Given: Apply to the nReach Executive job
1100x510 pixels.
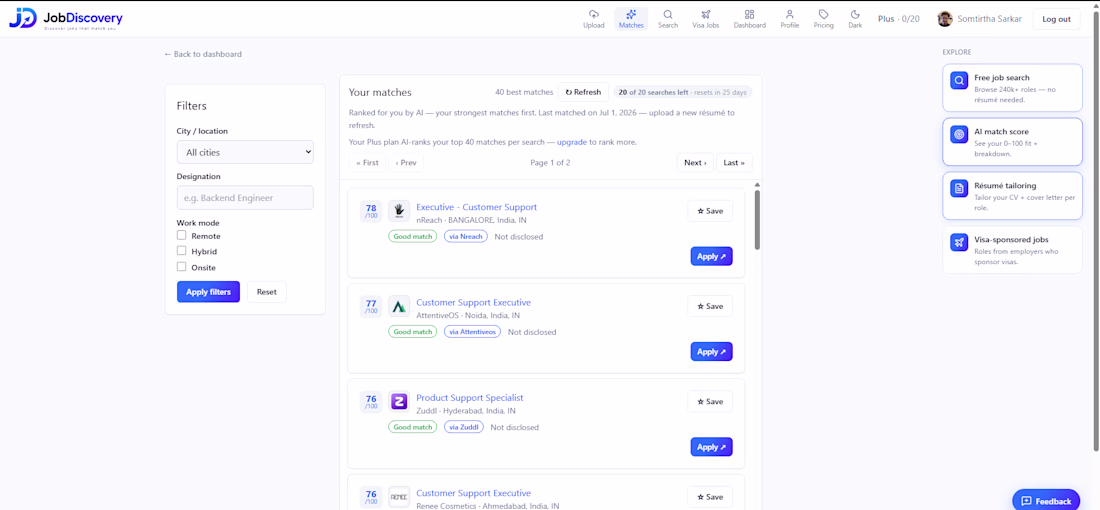Looking at the screenshot, I should pos(711,256).
